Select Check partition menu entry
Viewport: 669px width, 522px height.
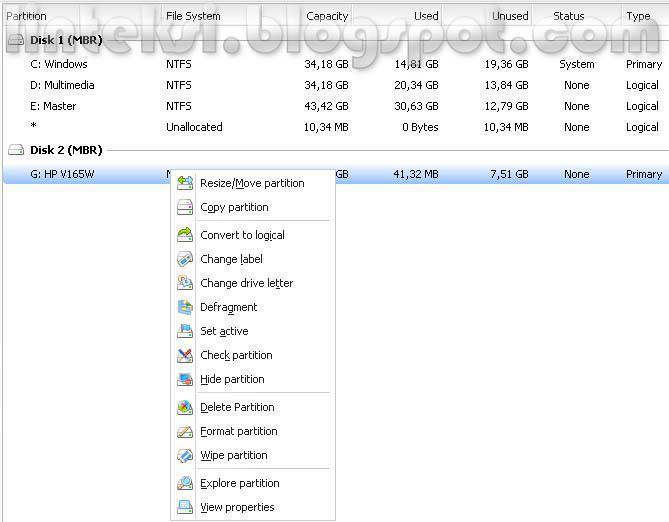(x=253, y=355)
